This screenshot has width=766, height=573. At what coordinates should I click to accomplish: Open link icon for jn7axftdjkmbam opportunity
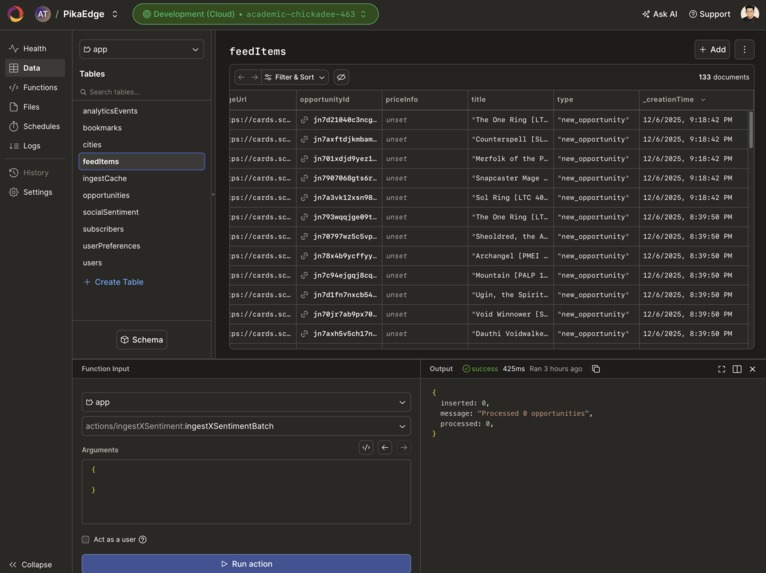click(x=304, y=139)
